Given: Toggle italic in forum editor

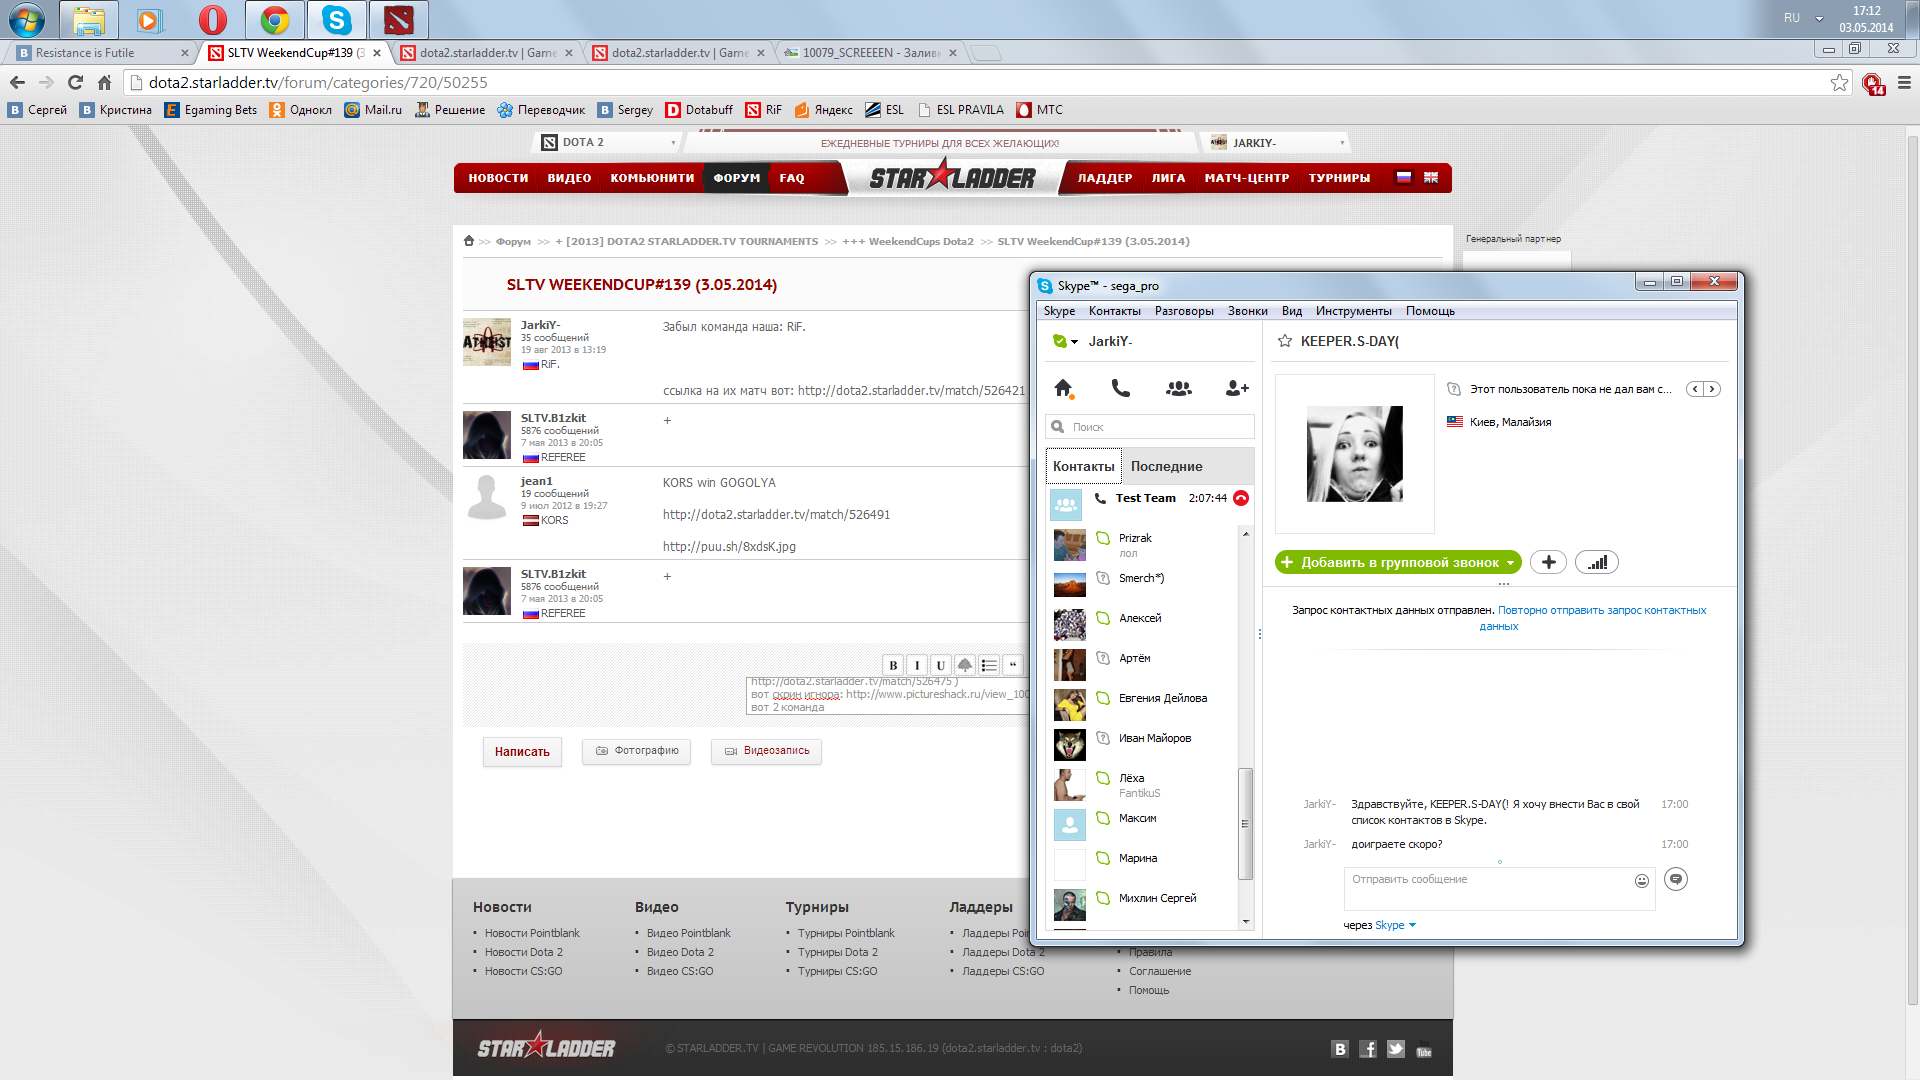Looking at the screenshot, I should pos(917,665).
